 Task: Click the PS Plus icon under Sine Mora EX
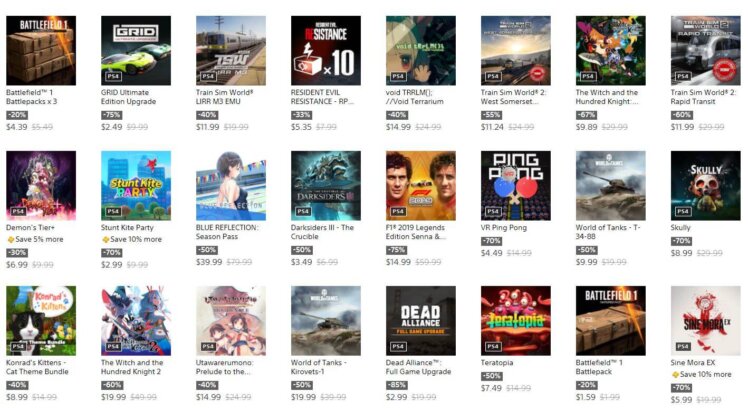tap(675, 375)
